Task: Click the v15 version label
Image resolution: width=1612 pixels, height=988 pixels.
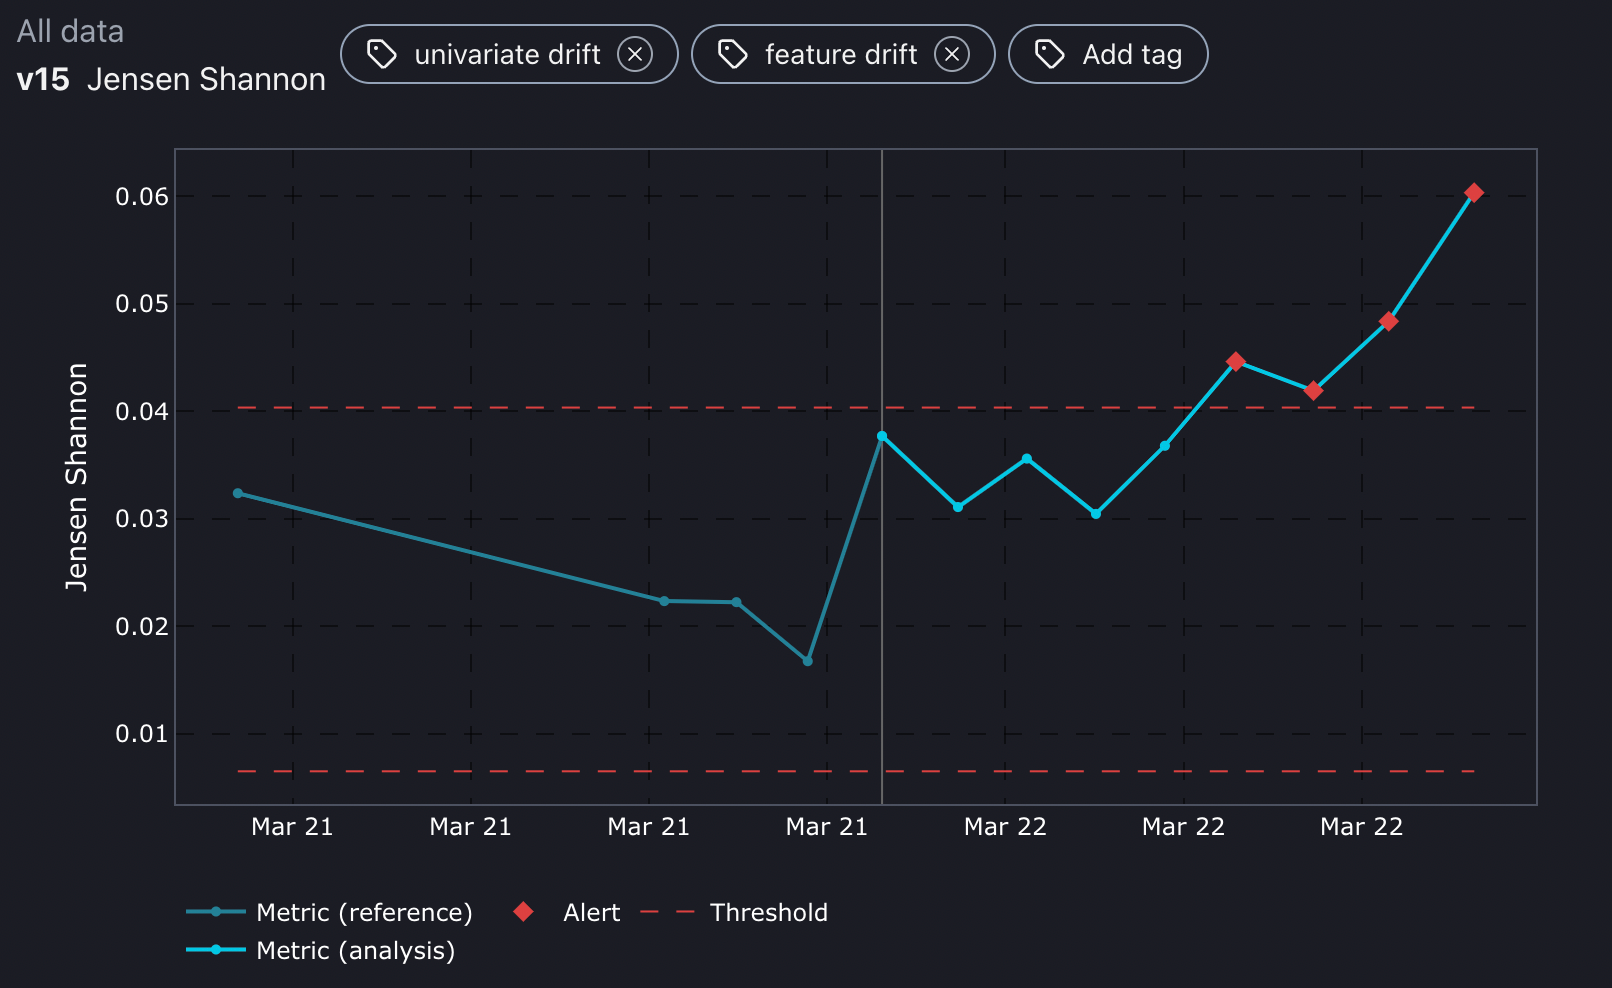Action: click(43, 79)
